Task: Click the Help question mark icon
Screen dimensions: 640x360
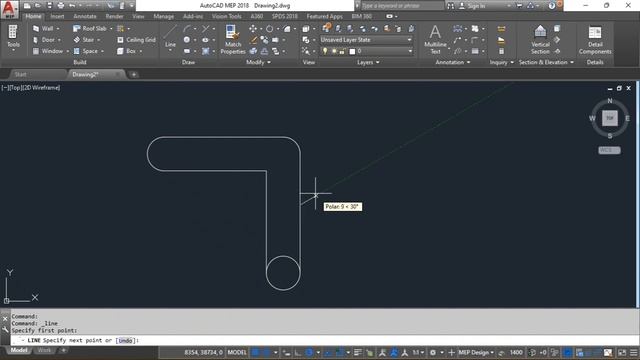Action: click(x=552, y=6)
